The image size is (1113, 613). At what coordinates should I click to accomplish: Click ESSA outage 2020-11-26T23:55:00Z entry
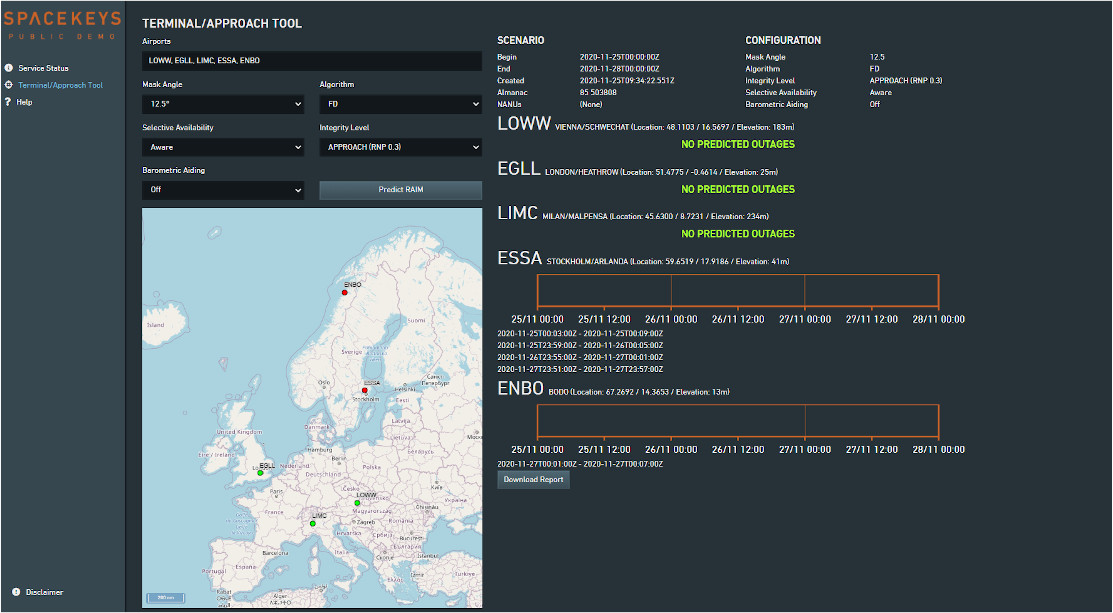[x=581, y=358]
